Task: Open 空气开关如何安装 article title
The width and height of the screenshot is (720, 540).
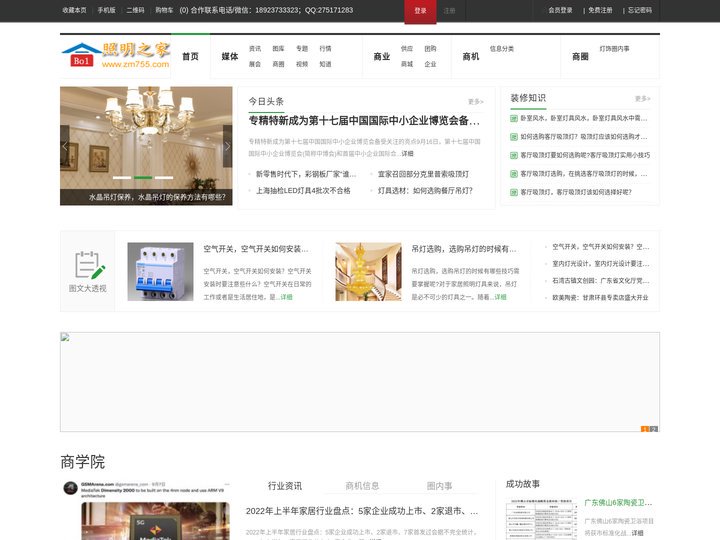Action: pyautogui.click(x=256, y=249)
